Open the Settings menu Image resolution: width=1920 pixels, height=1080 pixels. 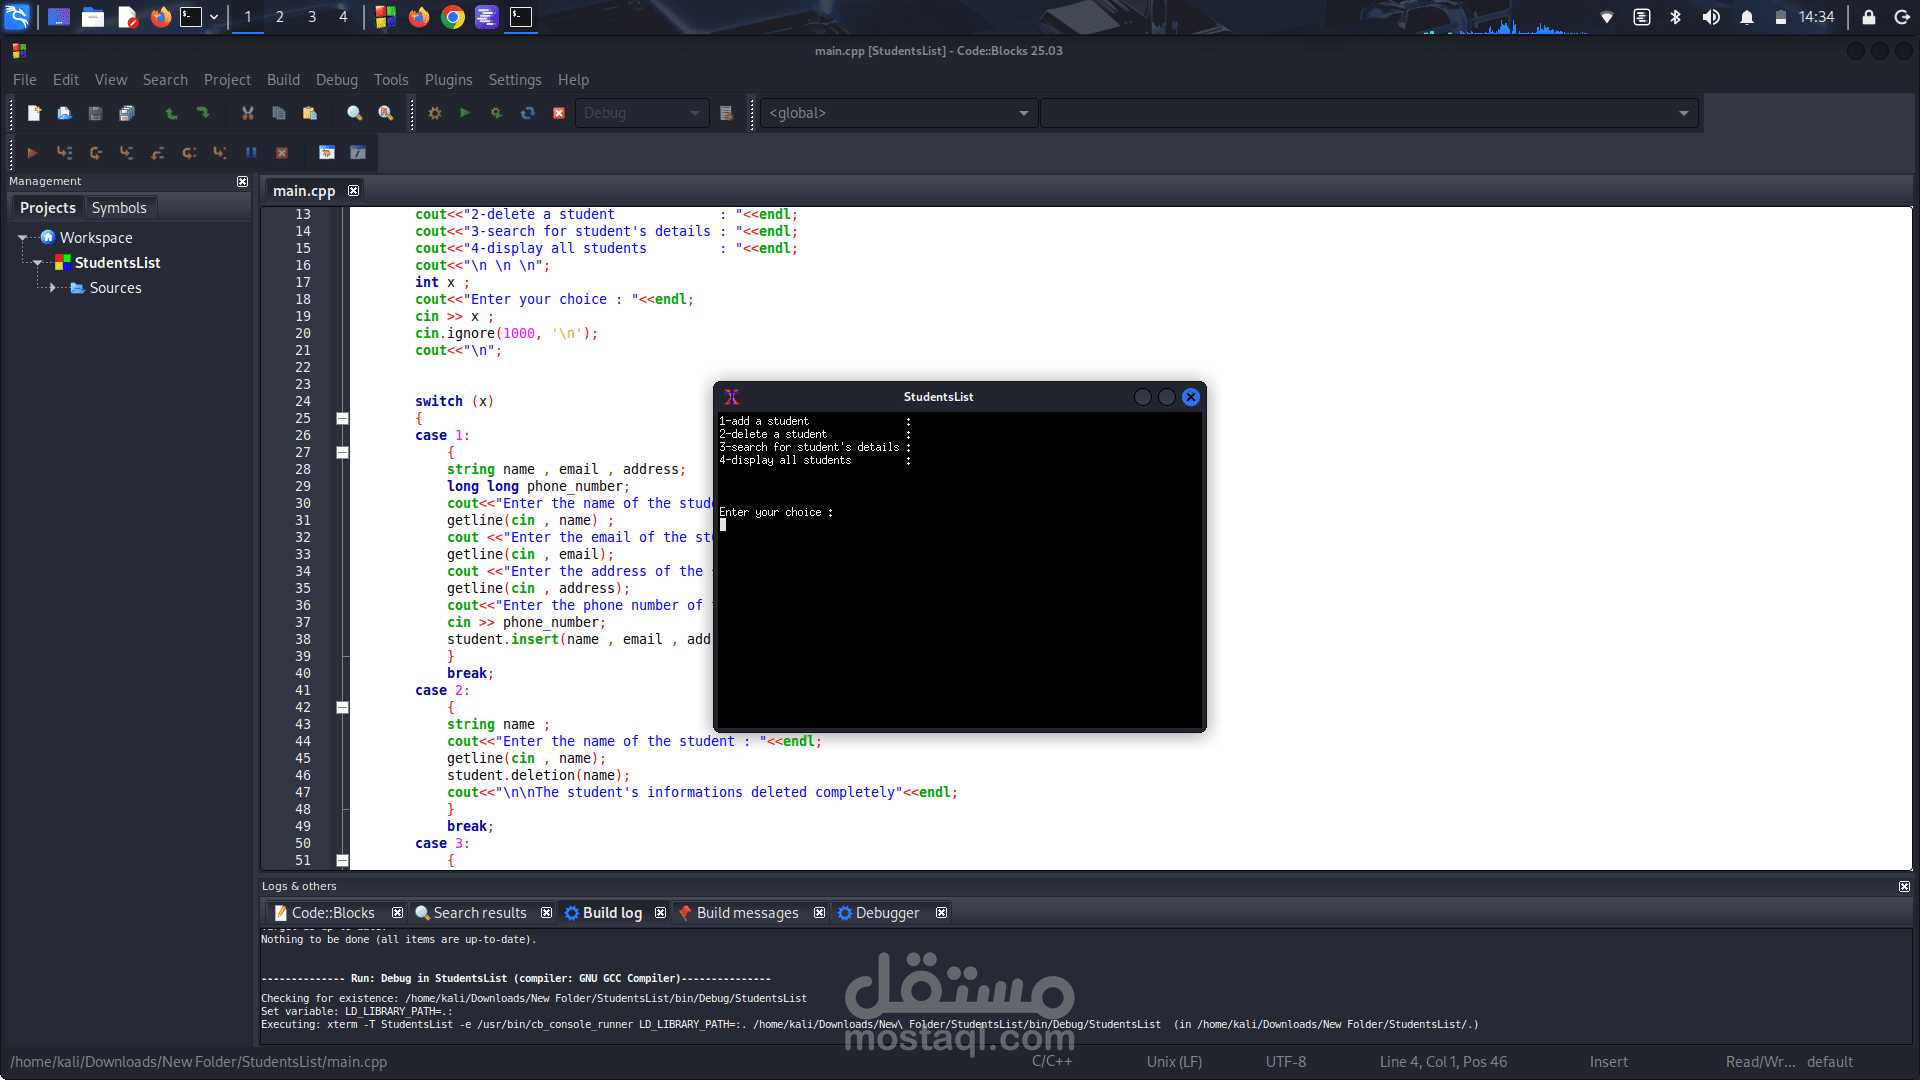click(x=514, y=80)
